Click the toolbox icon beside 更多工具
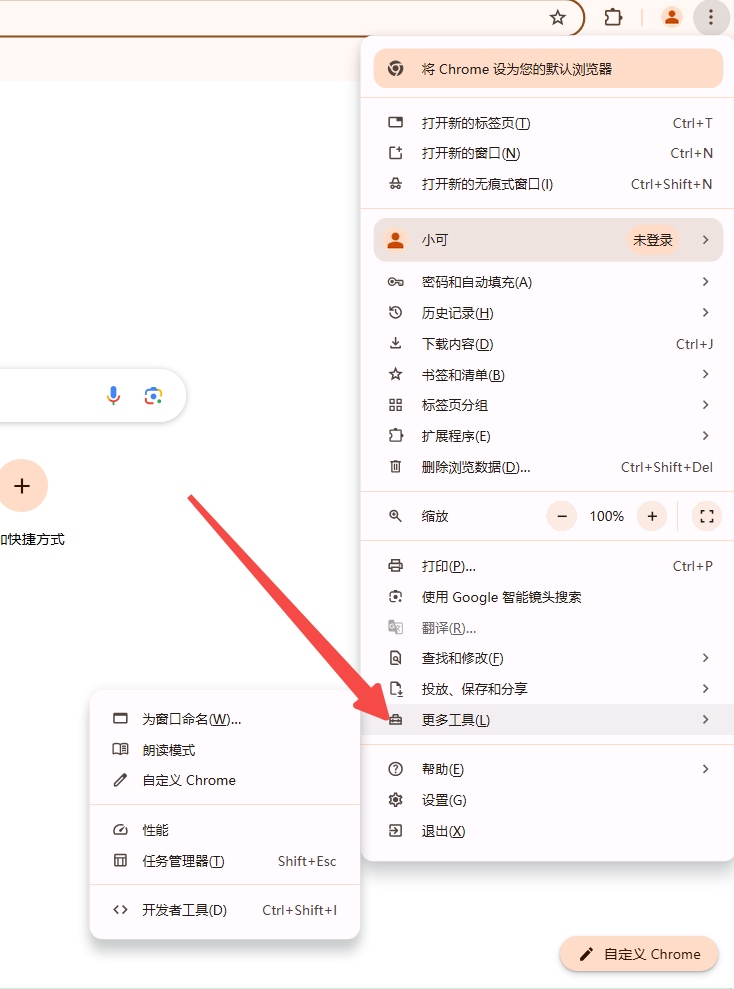 395,719
